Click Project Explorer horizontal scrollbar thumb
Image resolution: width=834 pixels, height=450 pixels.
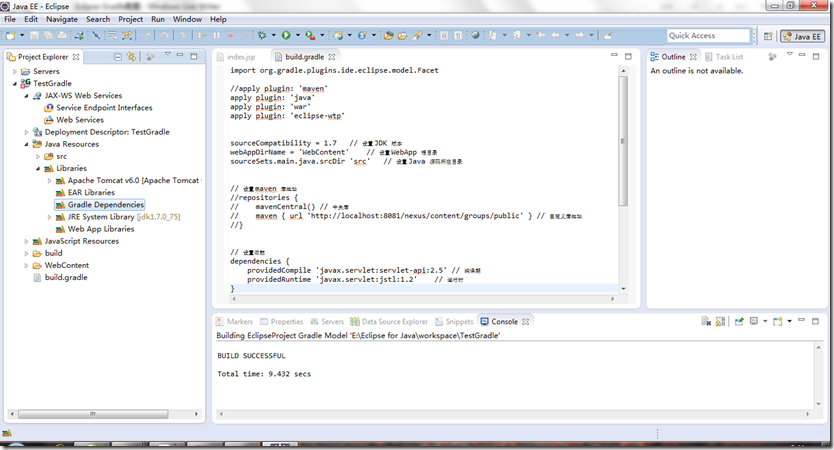[93, 414]
